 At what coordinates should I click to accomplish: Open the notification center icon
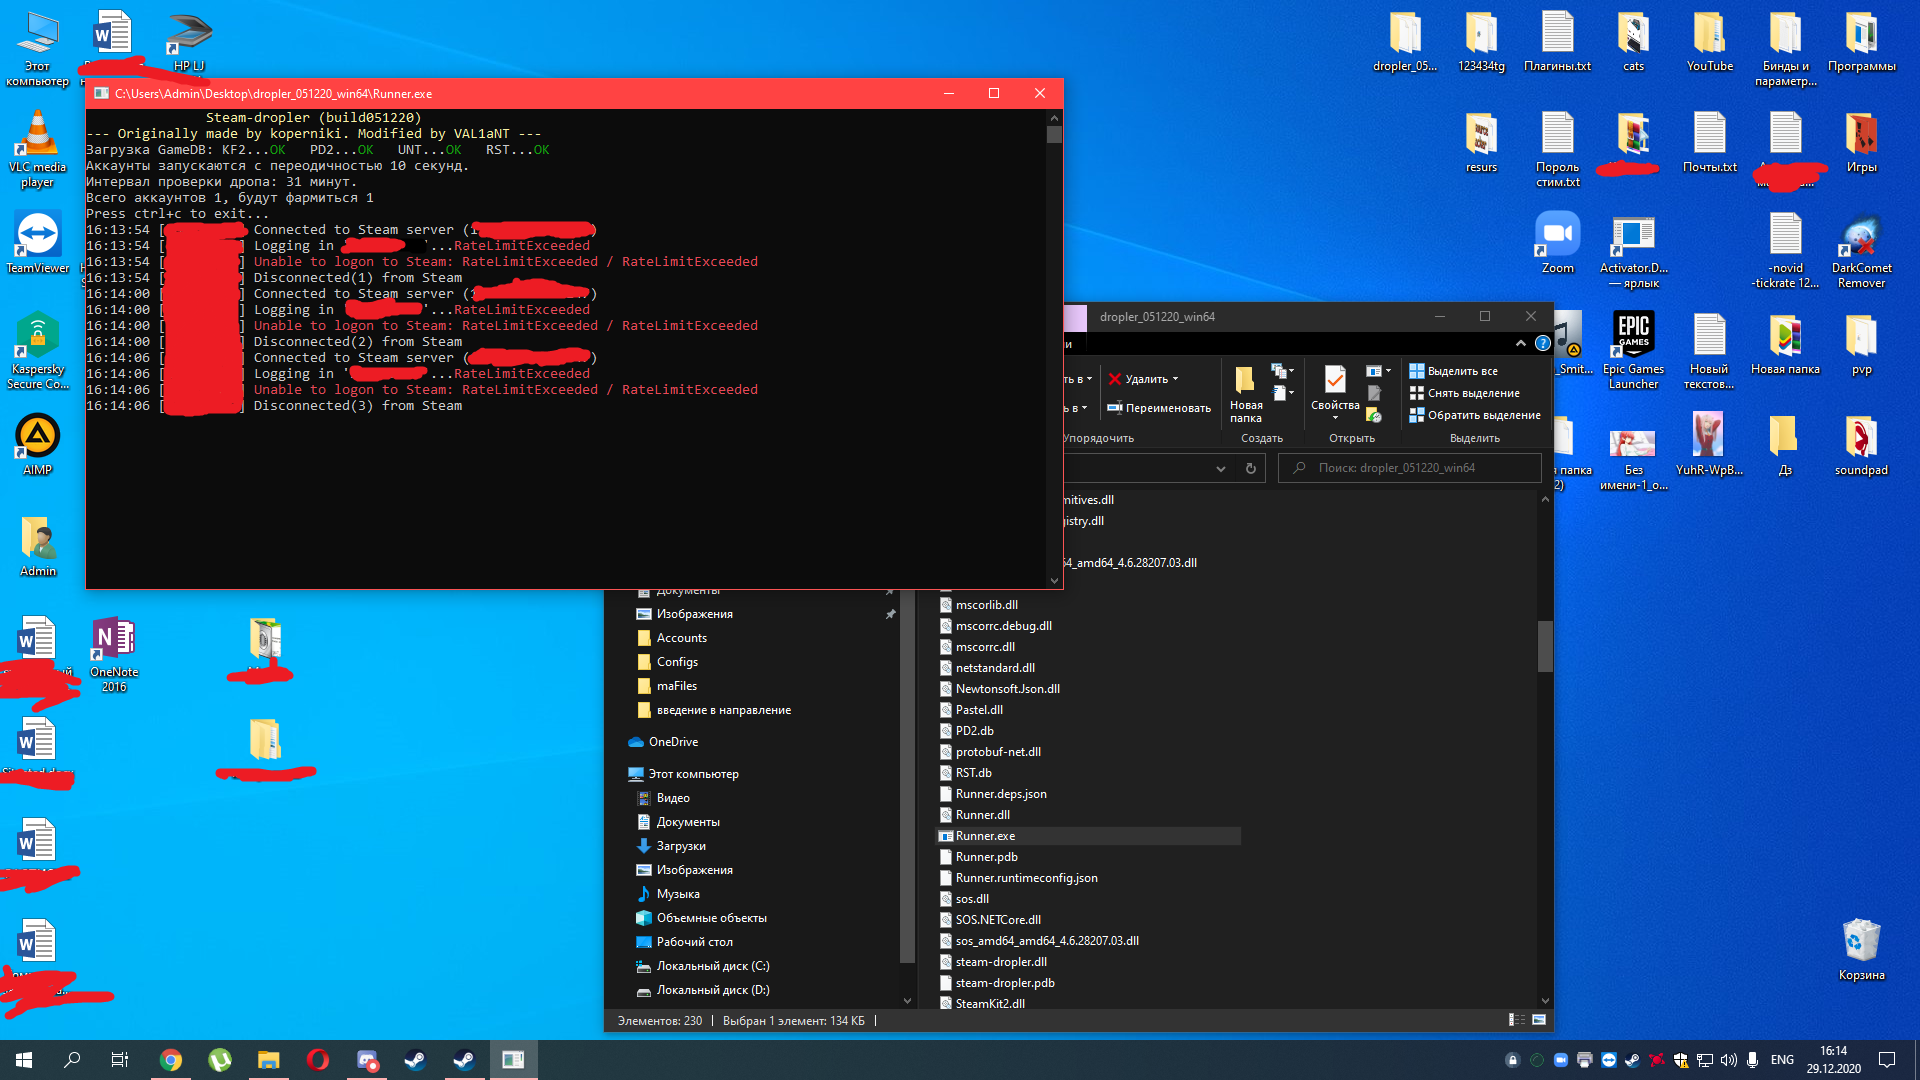click(1887, 1060)
